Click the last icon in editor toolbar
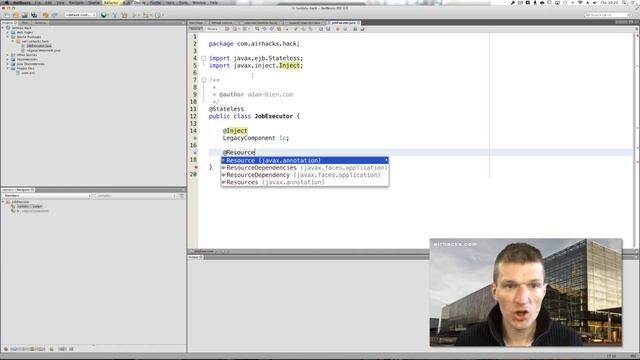This screenshot has width=640, height=360. 362,29
